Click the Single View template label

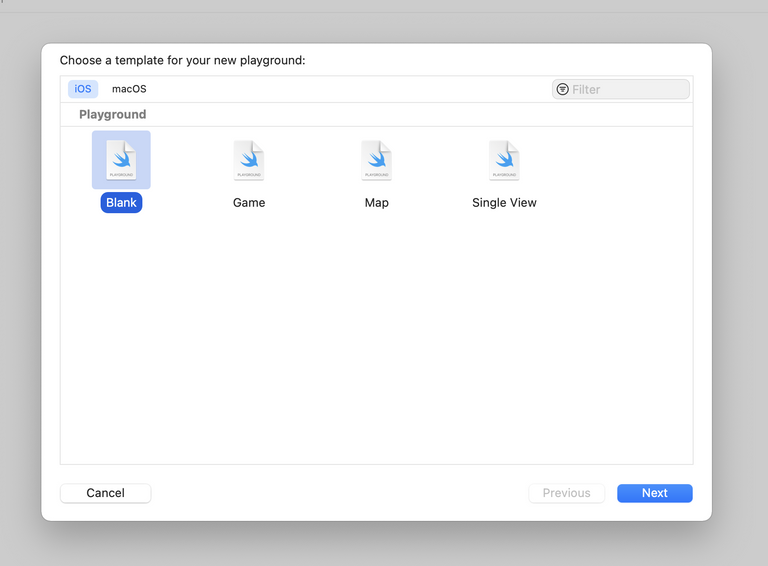click(x=504, y=203)
